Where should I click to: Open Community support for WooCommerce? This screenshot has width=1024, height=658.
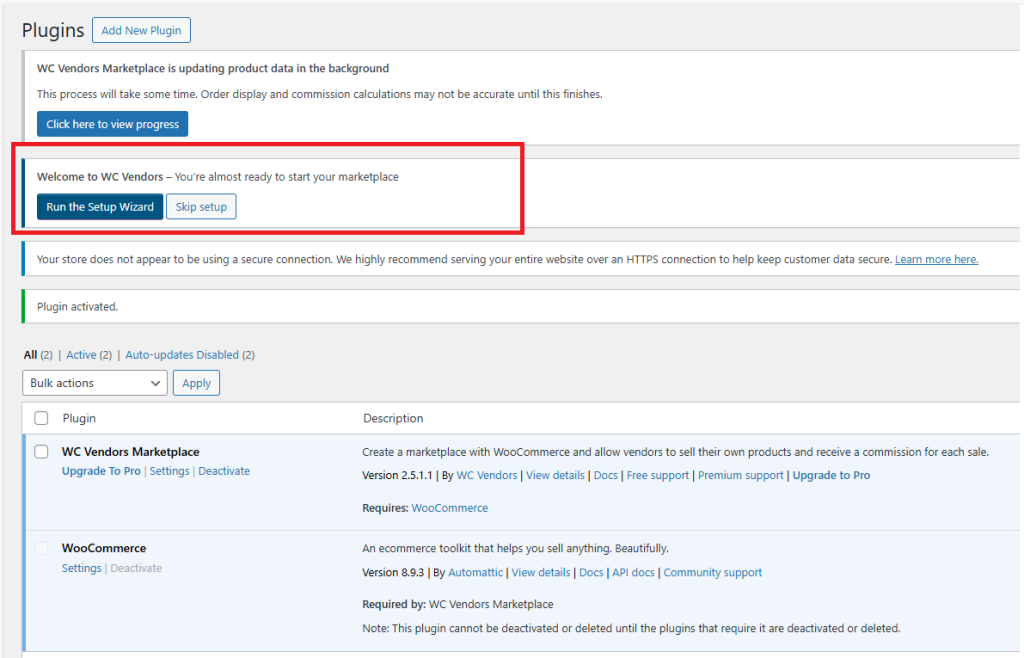712,572
